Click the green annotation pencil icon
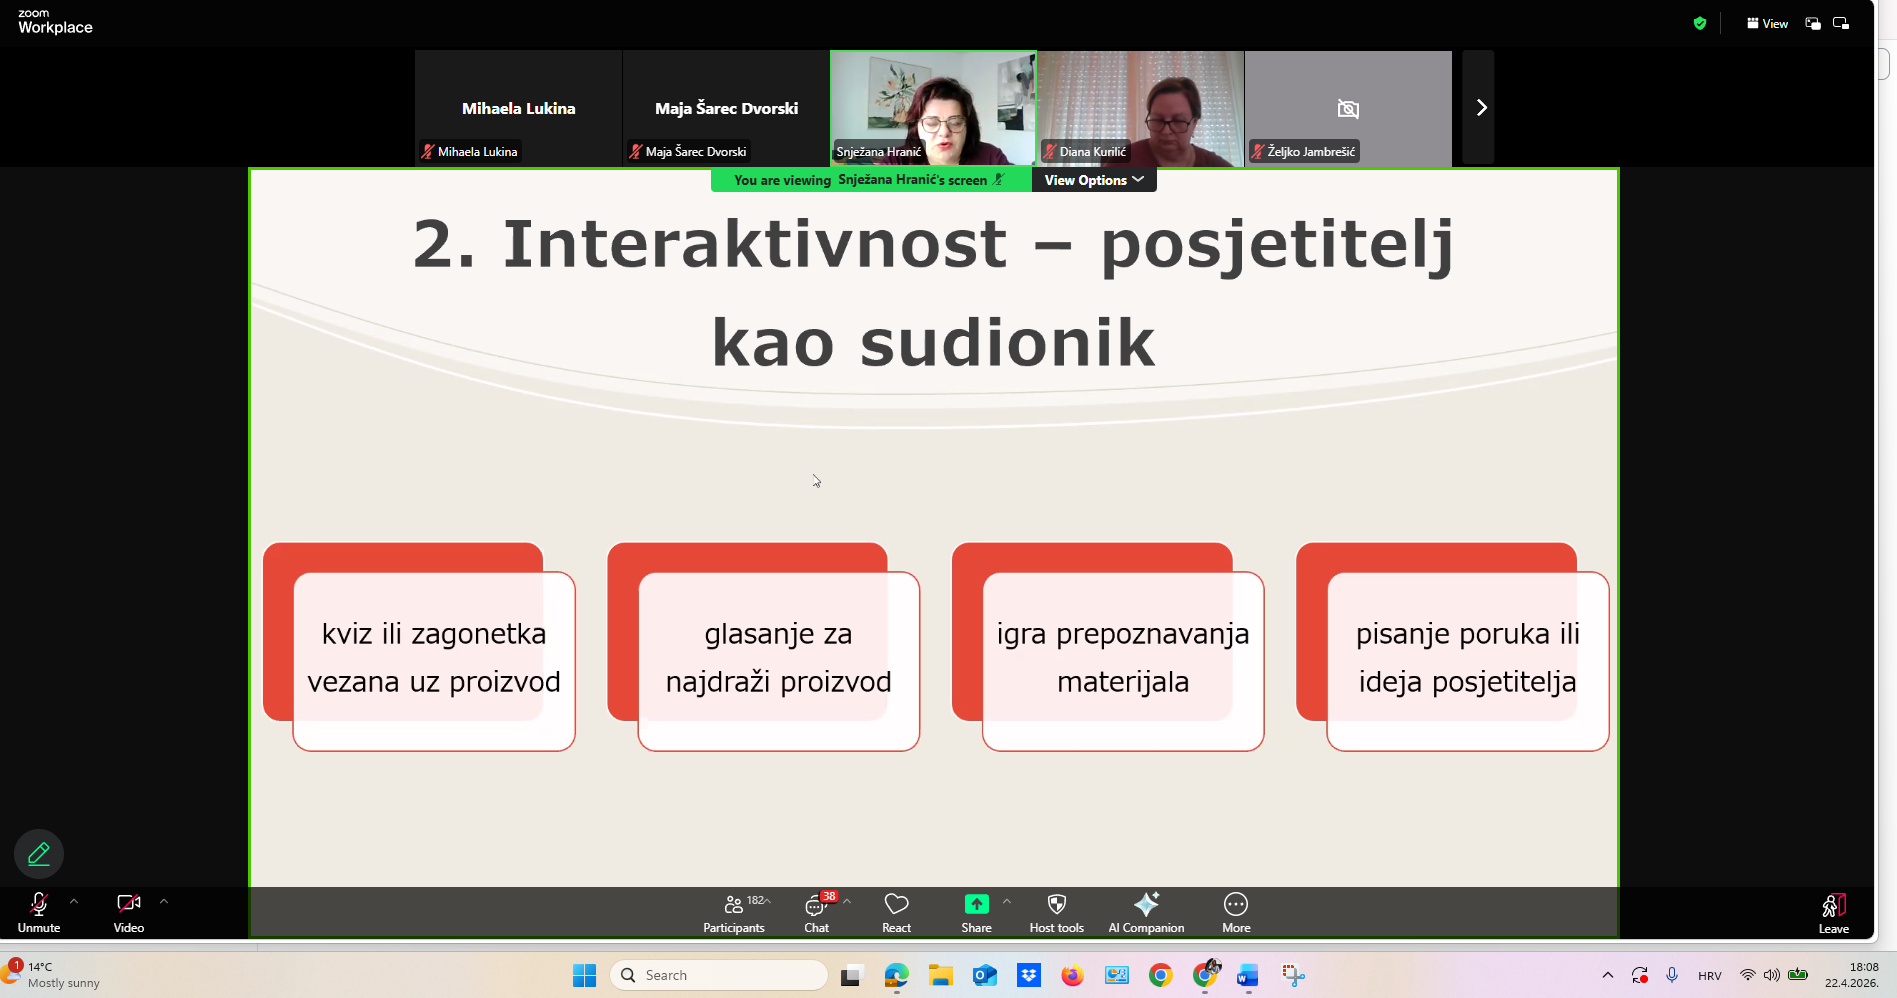This screenshot has height=998, width=1897. pos(39,853)
